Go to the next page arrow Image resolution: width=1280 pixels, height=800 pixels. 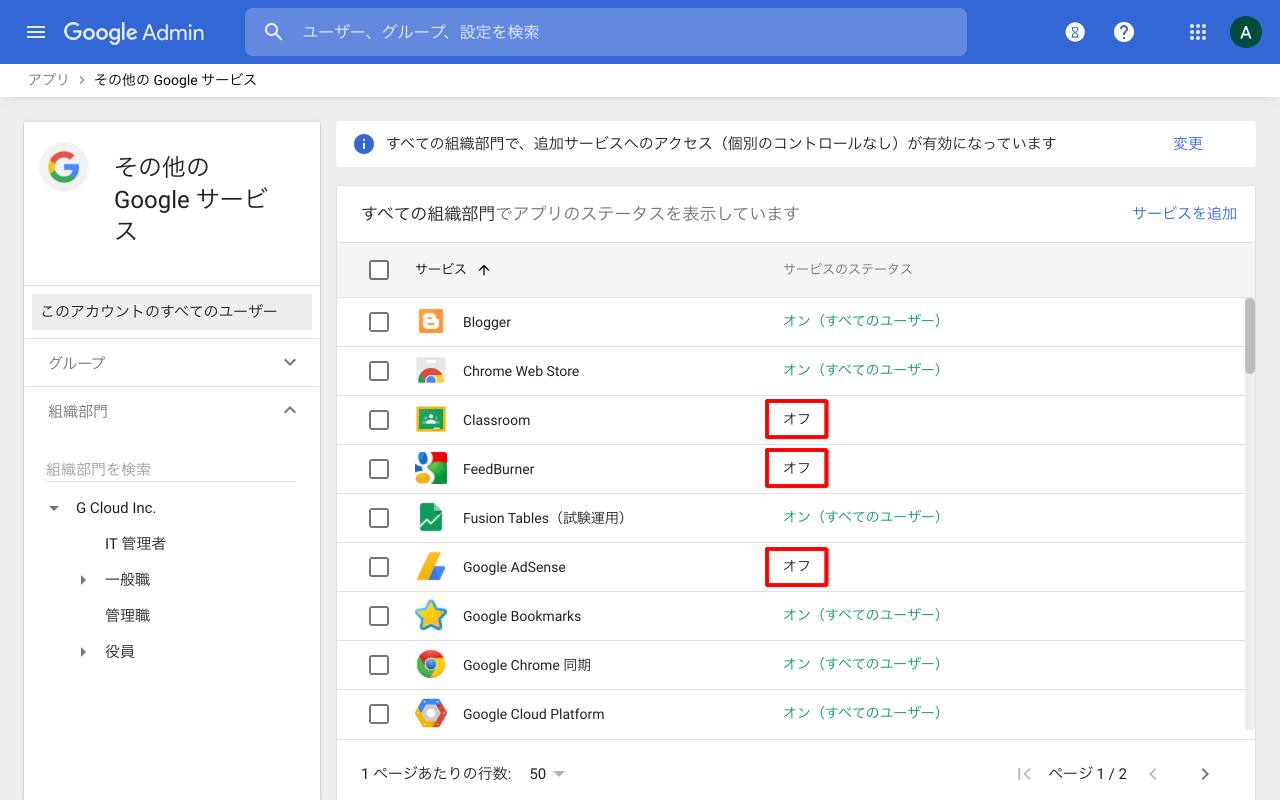pyautogui.click(x=1205, y=774)
